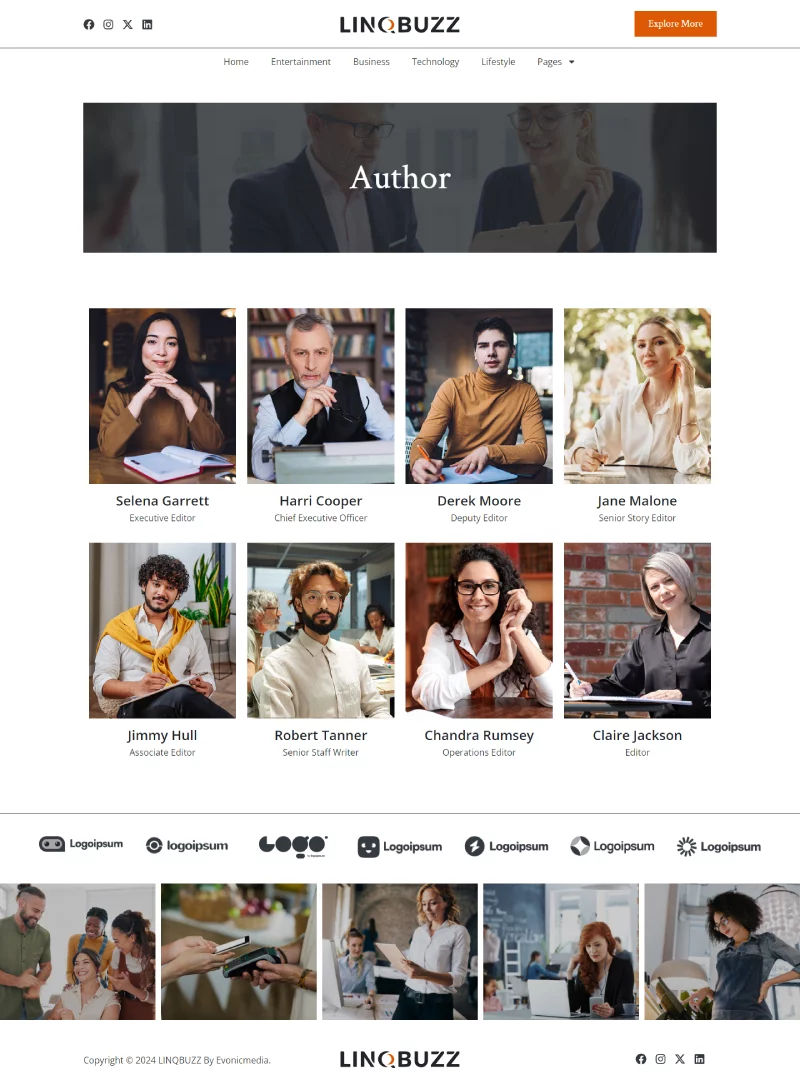Click Harri Cooper's portrait photo
Viewport: 800px width, 1089px height.
coord(321,396)
